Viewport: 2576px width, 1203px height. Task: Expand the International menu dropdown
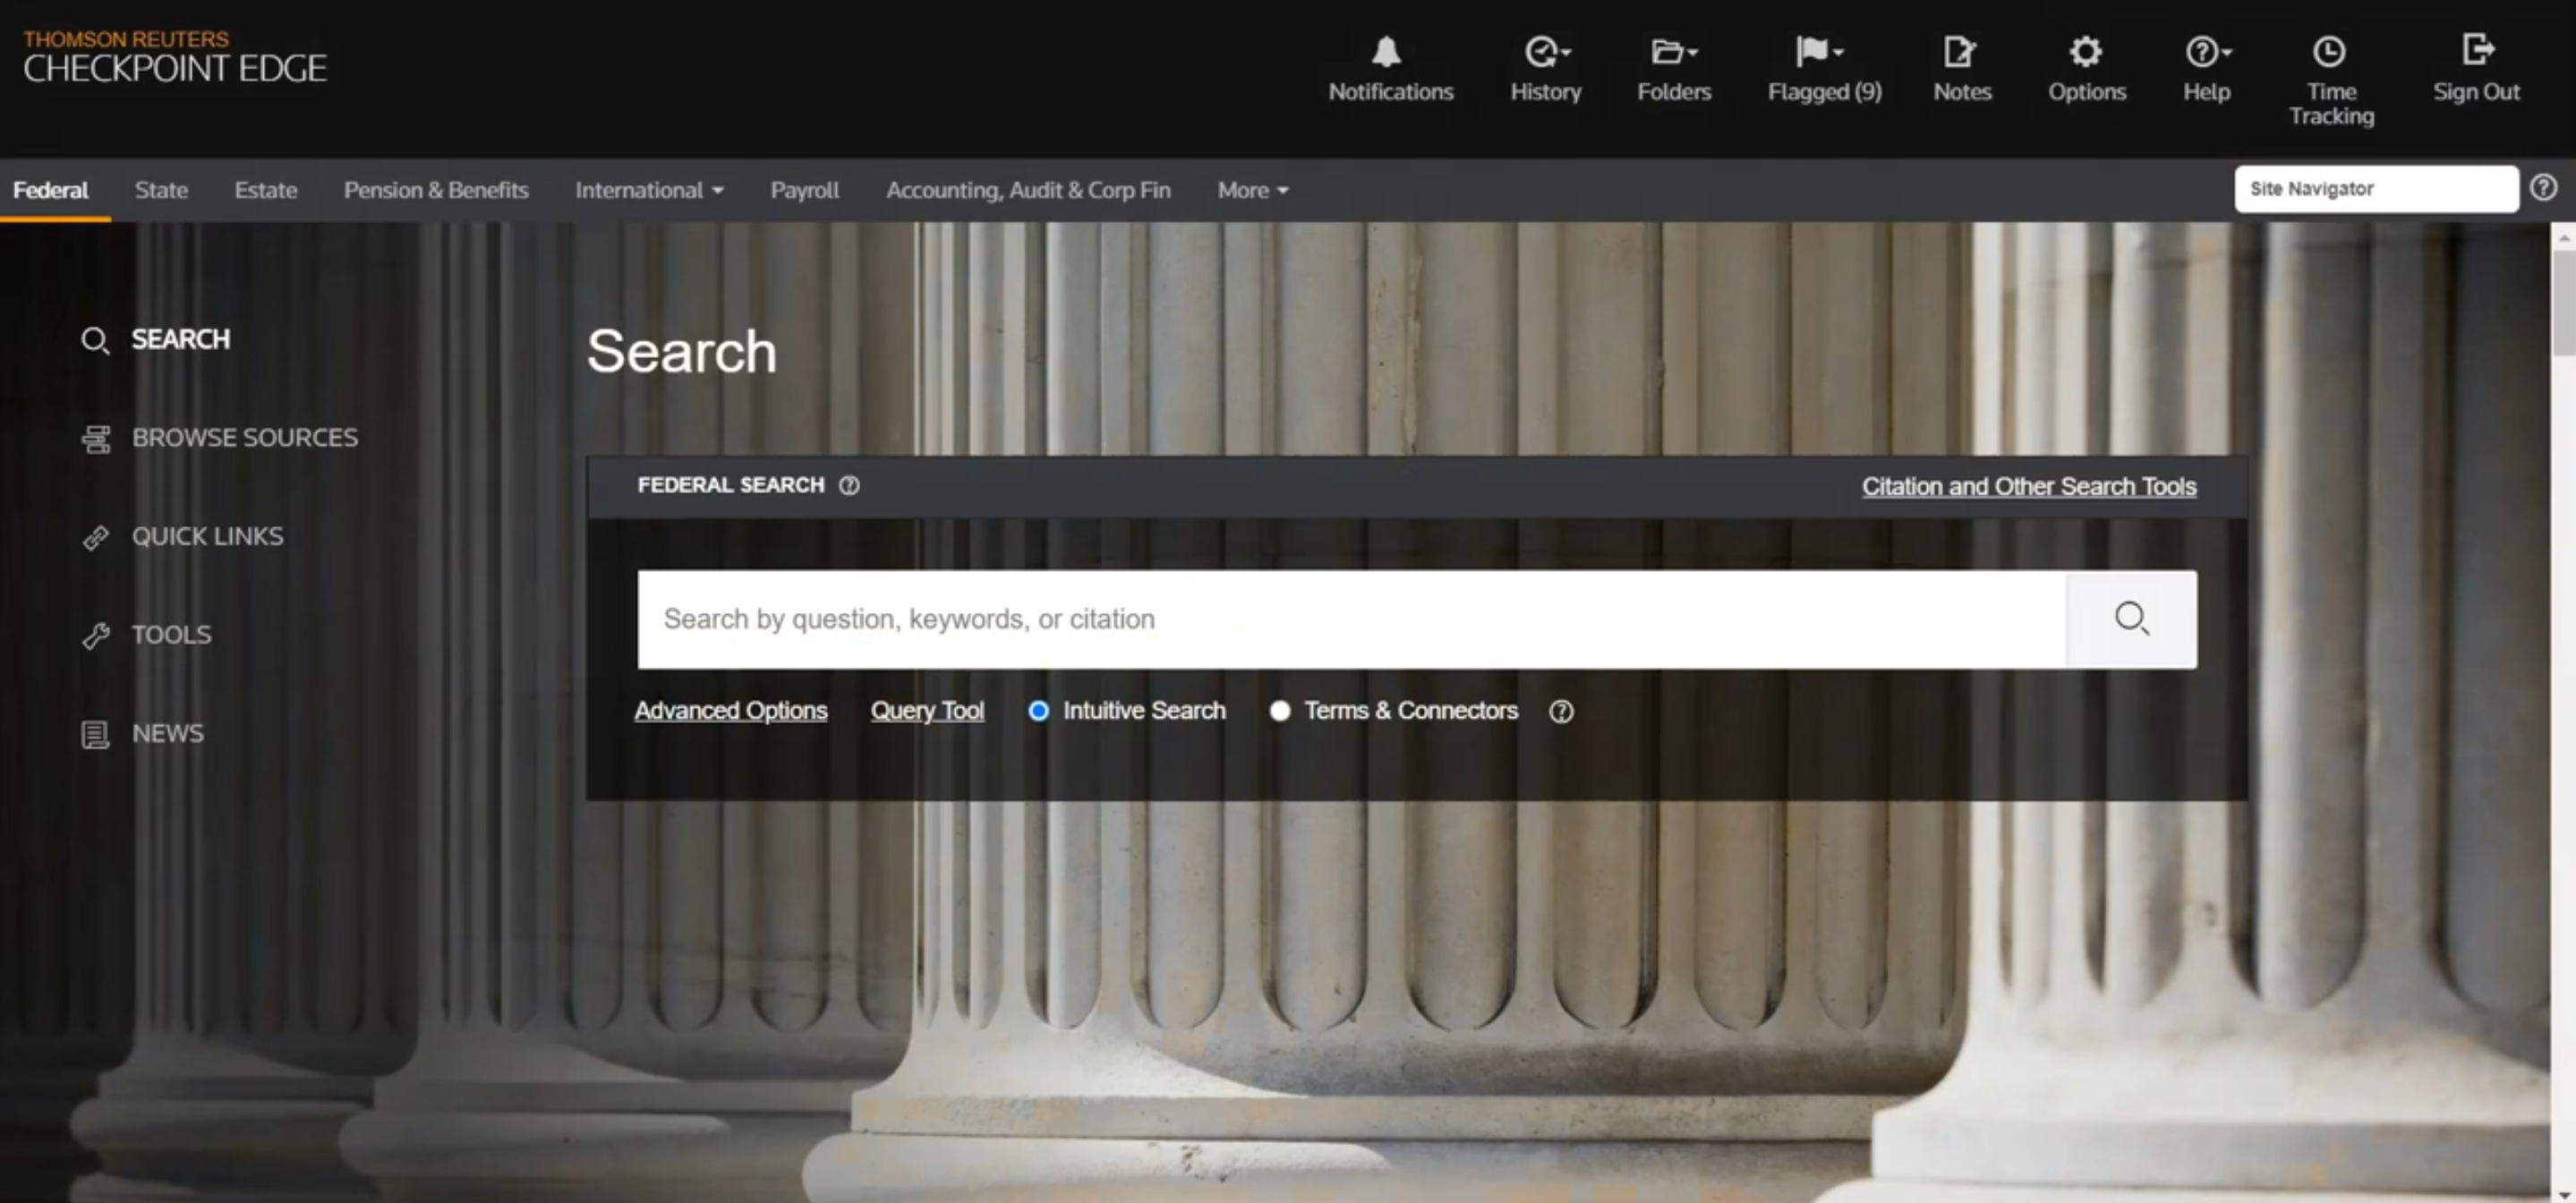coord(649,190)
